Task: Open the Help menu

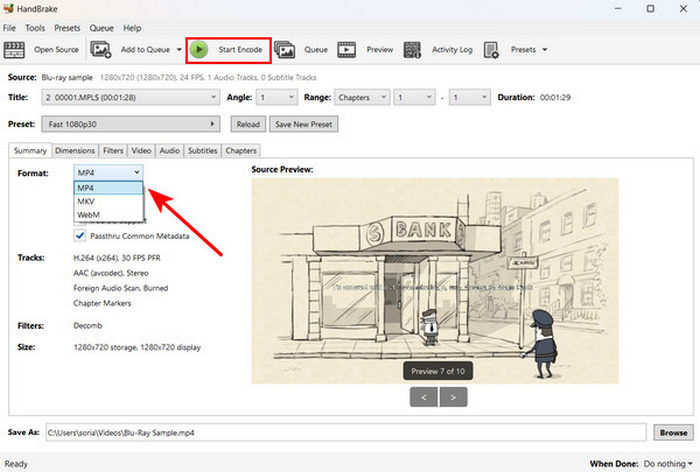Action: click(132, 28)
